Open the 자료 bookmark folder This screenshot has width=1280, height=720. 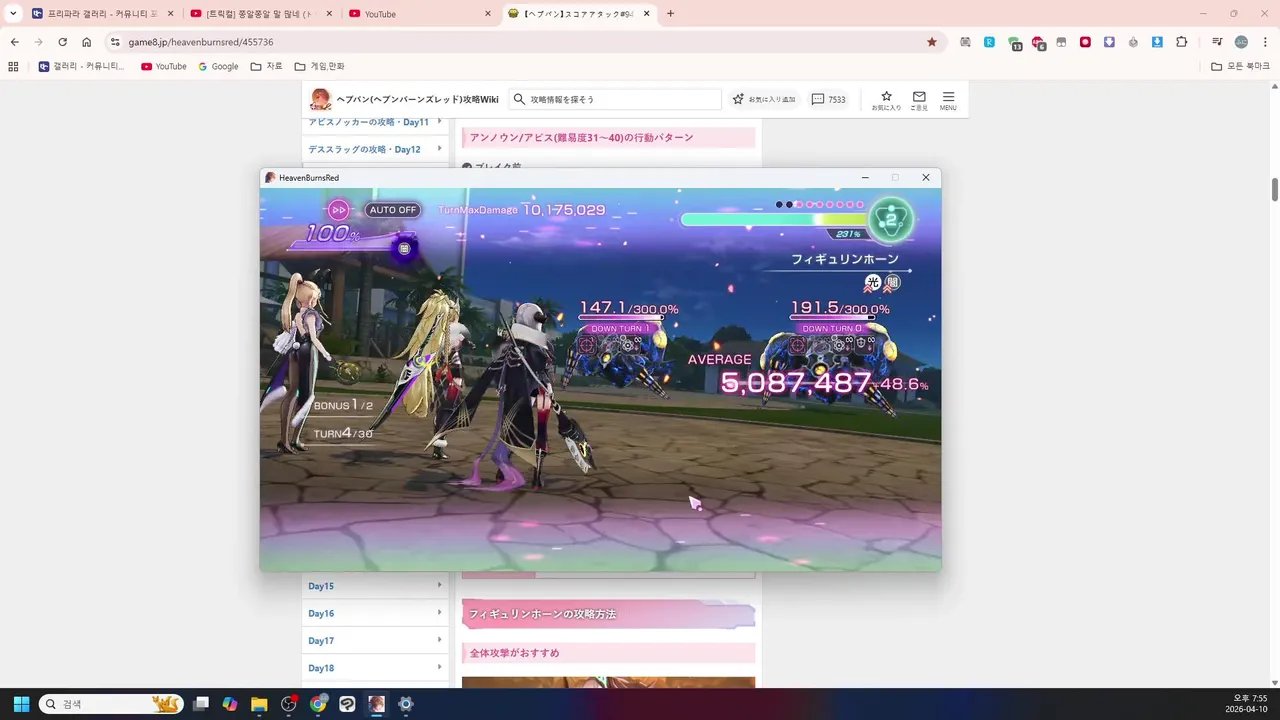[x=267, y=66]
